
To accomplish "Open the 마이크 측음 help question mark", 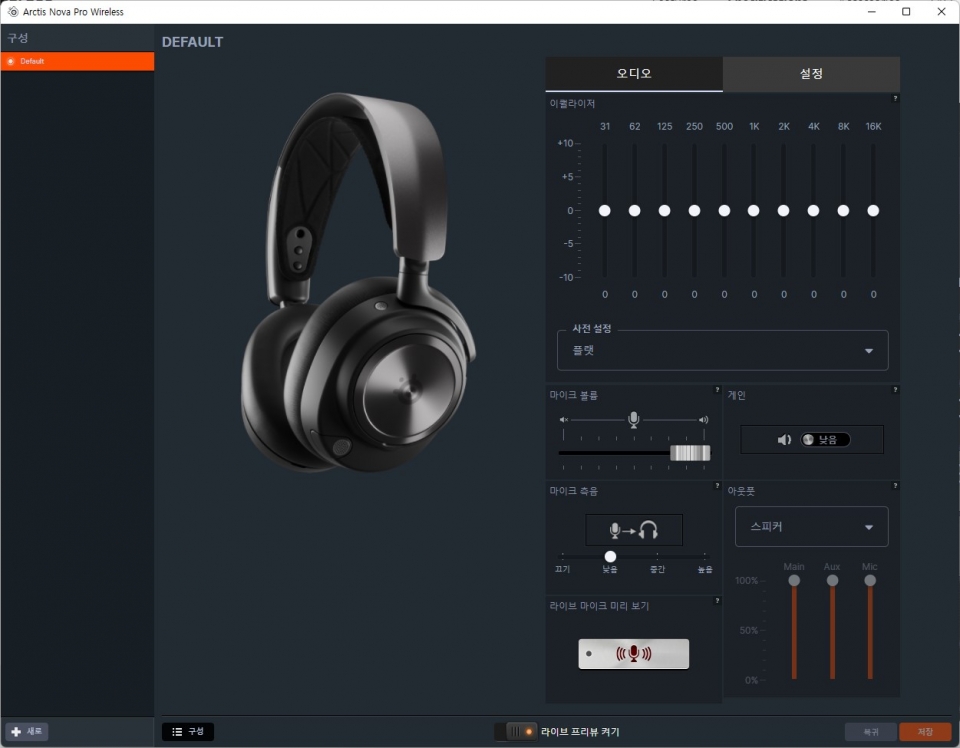I will click(x=717, y=485).
